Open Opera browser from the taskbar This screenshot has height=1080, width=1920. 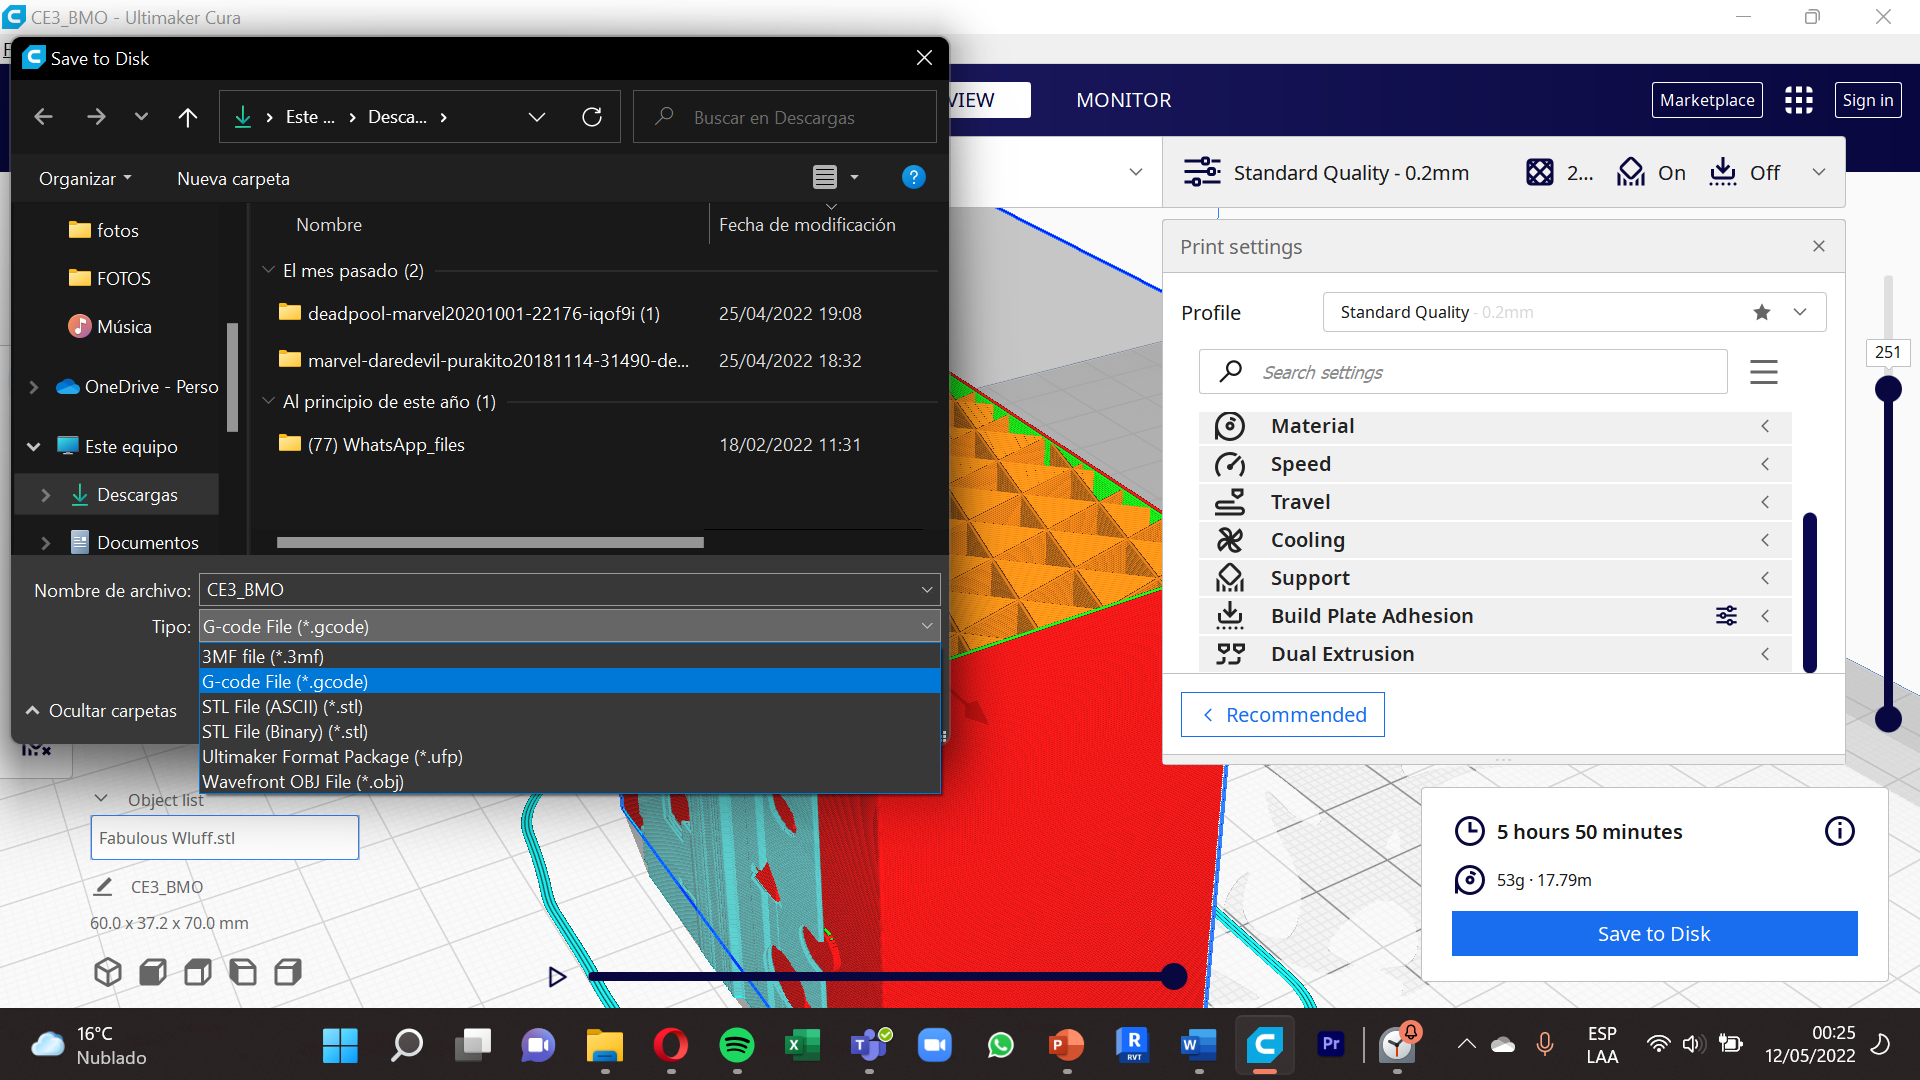(671, 1046)
